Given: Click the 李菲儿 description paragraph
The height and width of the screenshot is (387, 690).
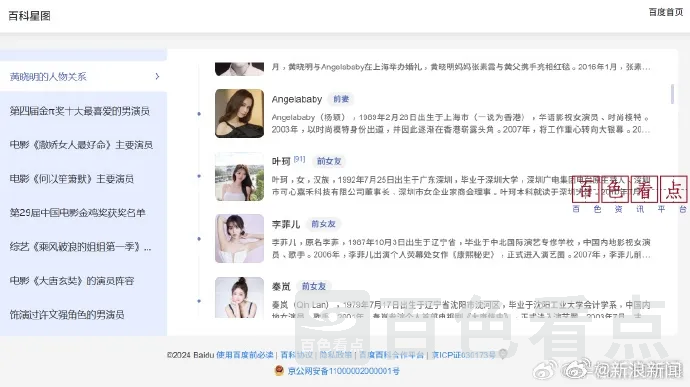Looking at the screenshot, I should pyautogui.click(x=461, y=249).
